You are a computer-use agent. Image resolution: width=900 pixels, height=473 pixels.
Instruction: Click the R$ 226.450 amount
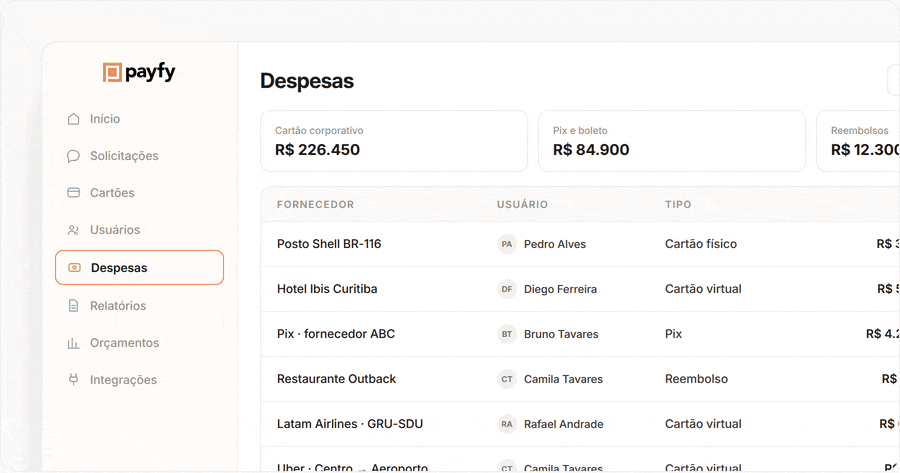point(317,150)
